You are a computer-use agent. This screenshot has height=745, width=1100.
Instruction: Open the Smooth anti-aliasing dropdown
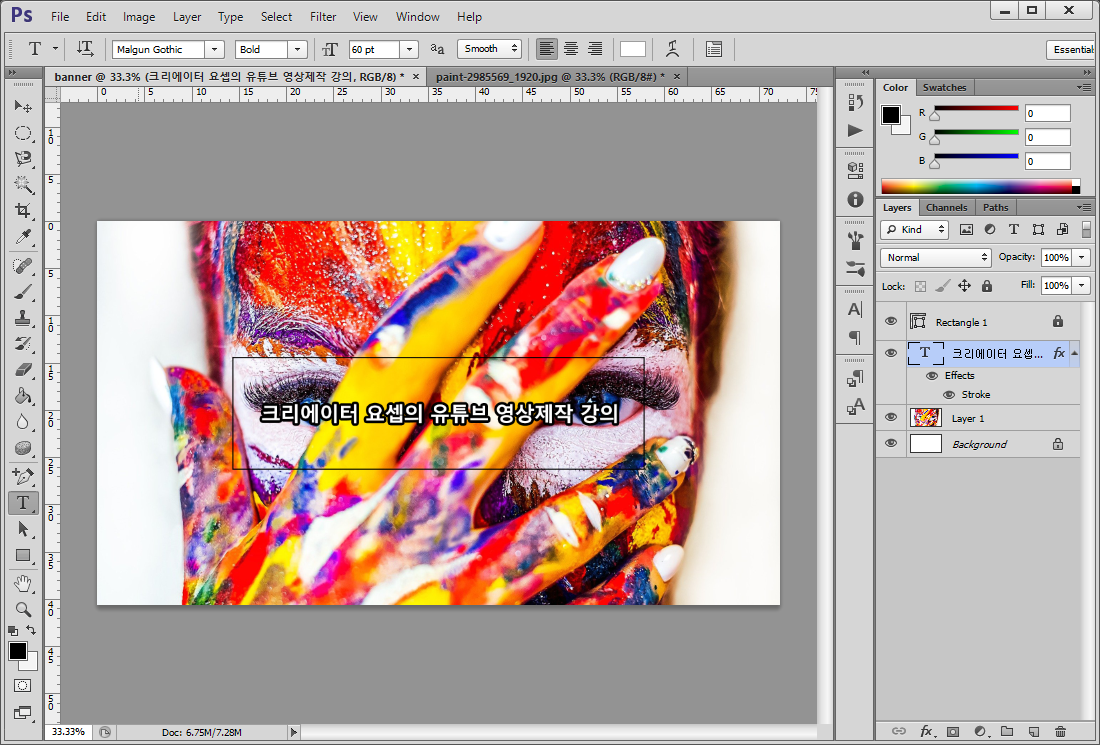pyautogui.click(x=490, y=49)
